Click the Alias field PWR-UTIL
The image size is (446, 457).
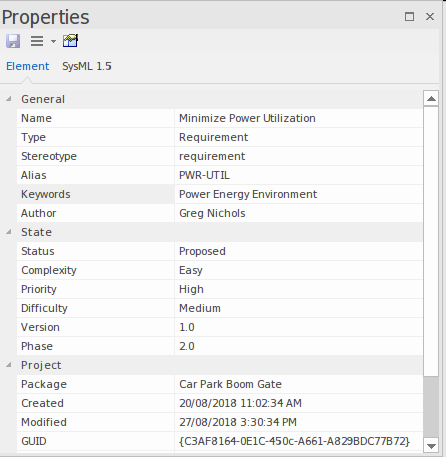click(x=298, y=175)
